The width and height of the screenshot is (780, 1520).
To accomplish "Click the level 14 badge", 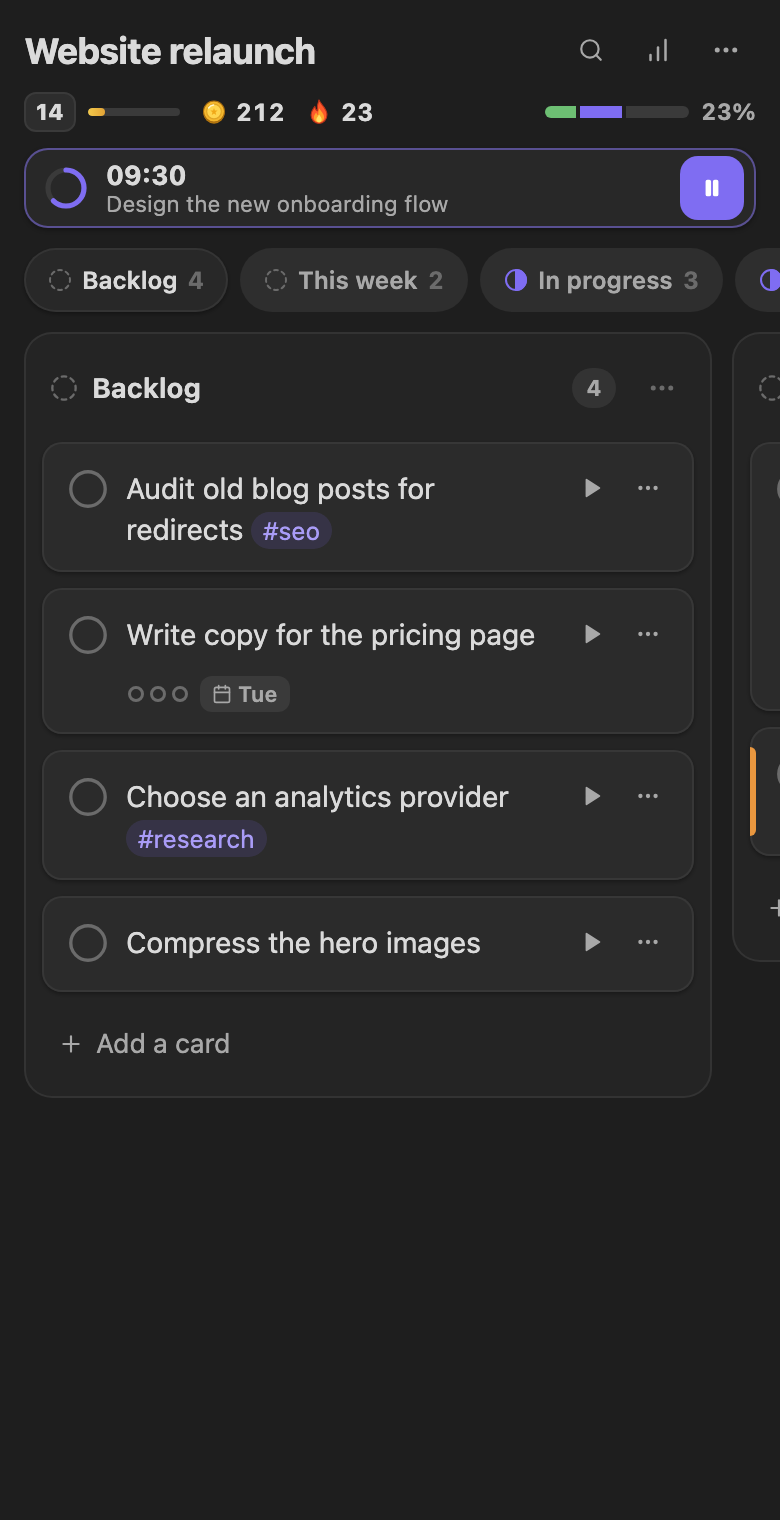I will coord(50,112).
